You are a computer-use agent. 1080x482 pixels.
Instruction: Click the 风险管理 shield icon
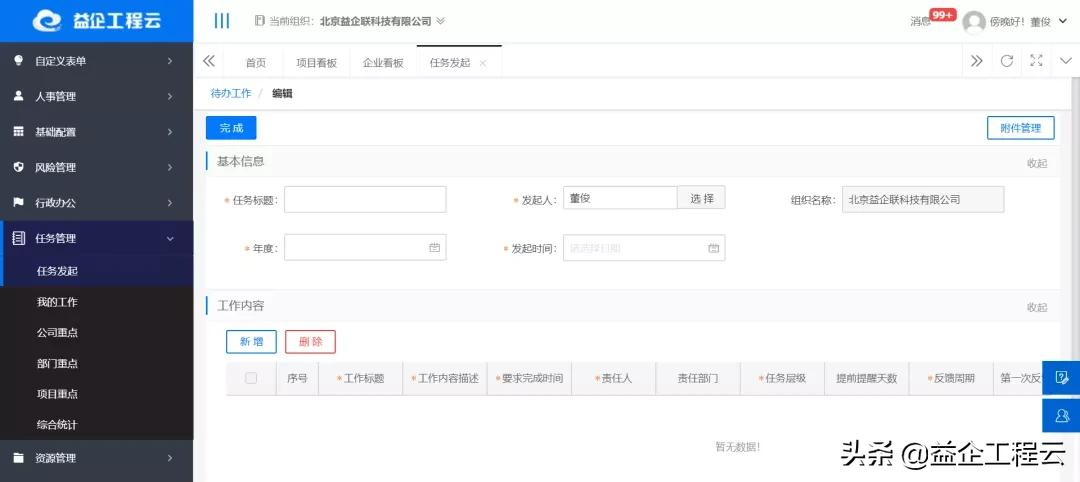(x=19, y=167)
